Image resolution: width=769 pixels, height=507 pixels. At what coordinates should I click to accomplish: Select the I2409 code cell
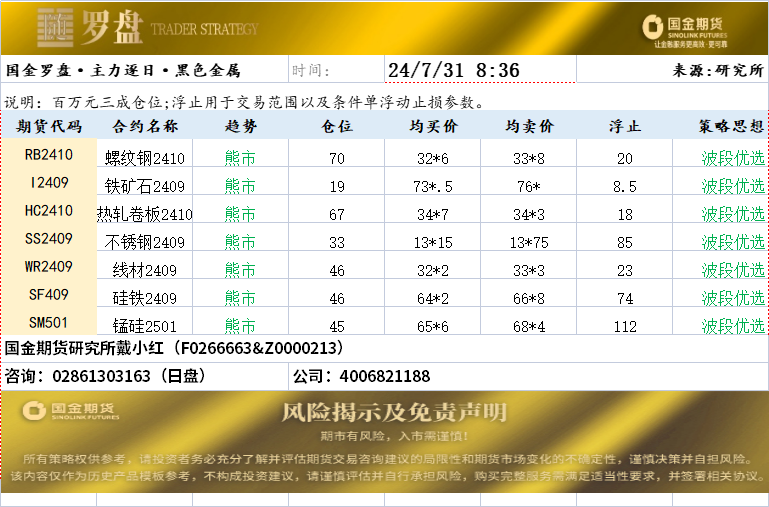(x=49, y=183)
